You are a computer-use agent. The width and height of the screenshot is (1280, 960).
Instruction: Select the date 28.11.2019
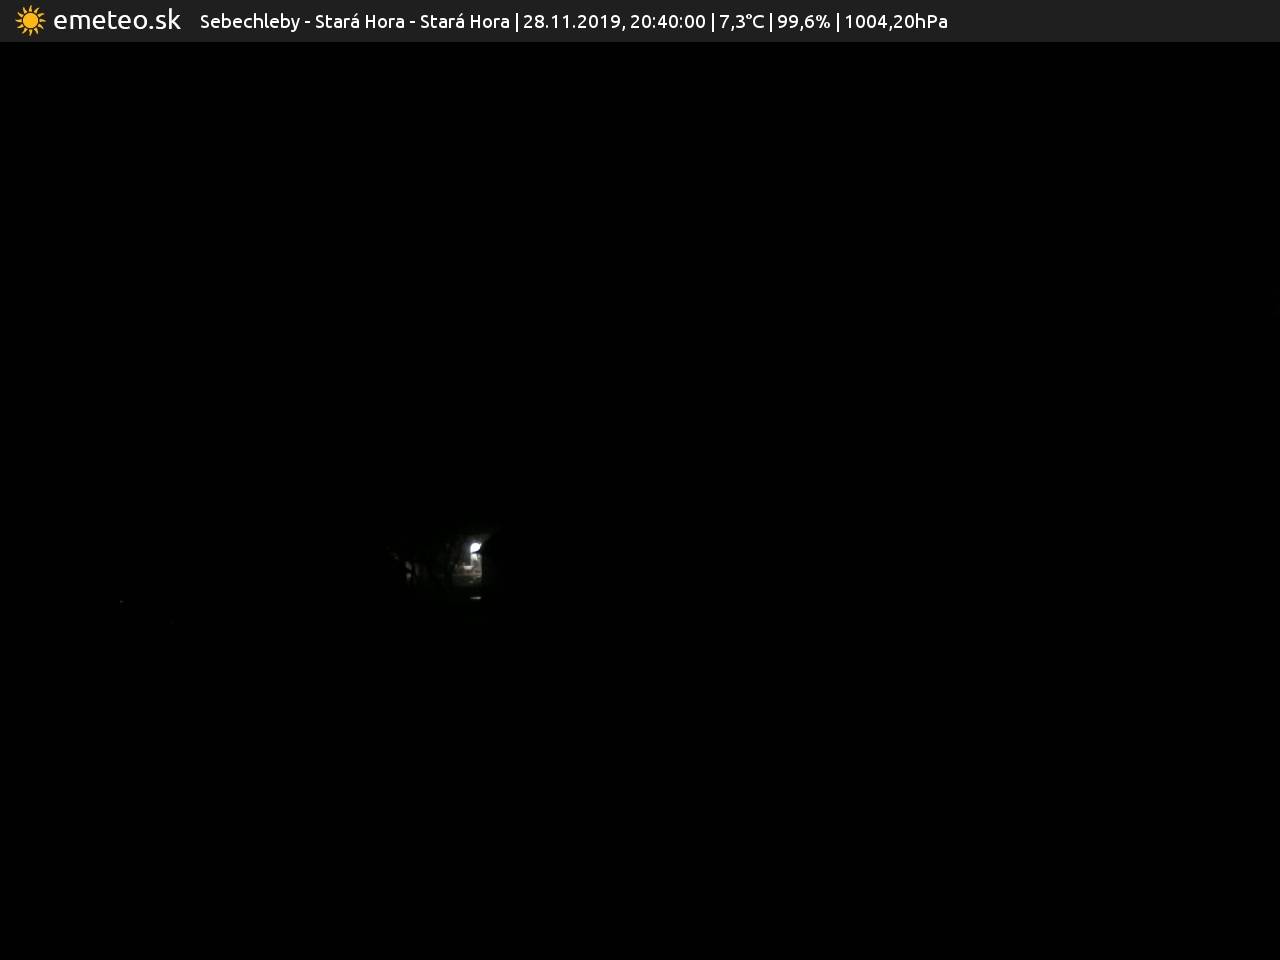571,22
